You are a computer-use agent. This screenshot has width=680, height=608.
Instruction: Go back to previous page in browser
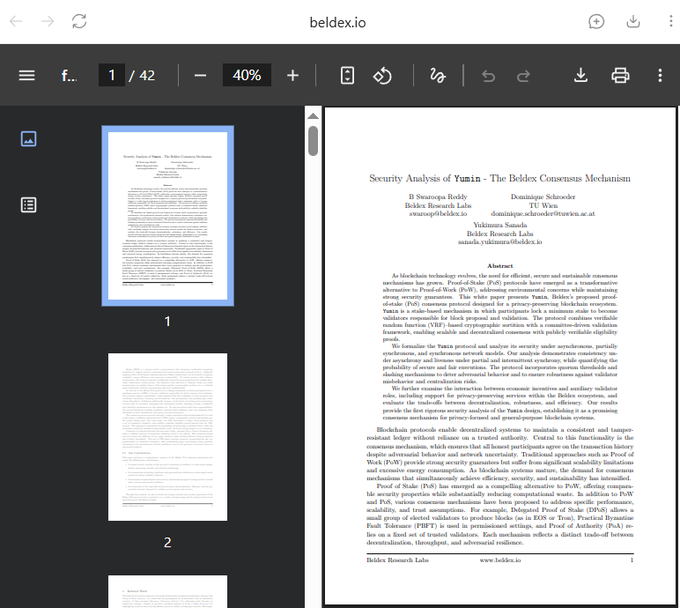coord(16,21)
